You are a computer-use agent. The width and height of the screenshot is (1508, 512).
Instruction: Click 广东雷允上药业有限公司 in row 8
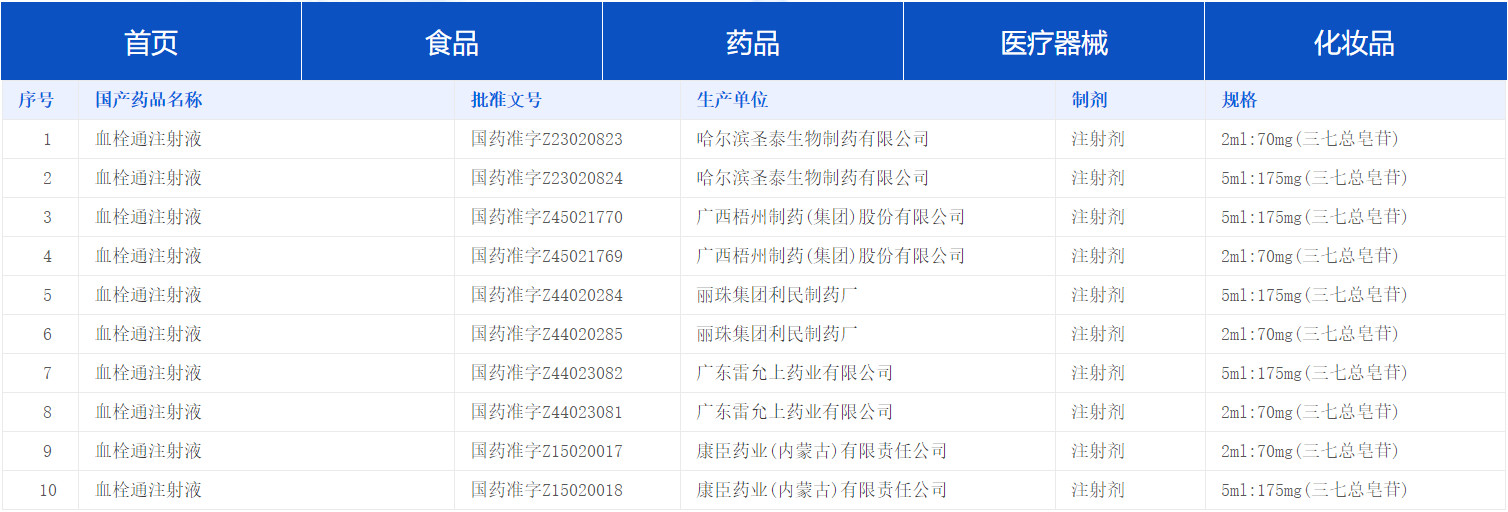point(795,412)
